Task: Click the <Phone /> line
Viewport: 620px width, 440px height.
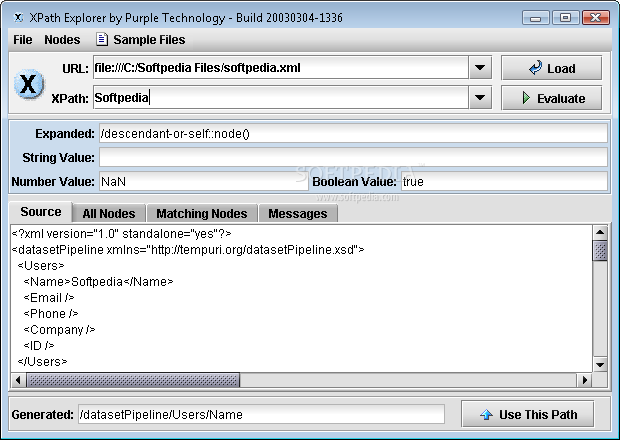Action: pos(51,313)
